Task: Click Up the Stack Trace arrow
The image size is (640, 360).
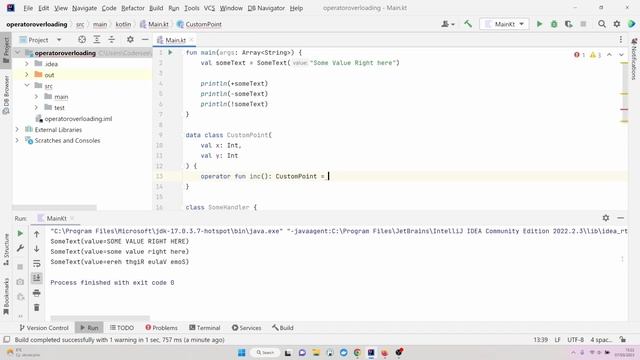Action: coord(36,234)
